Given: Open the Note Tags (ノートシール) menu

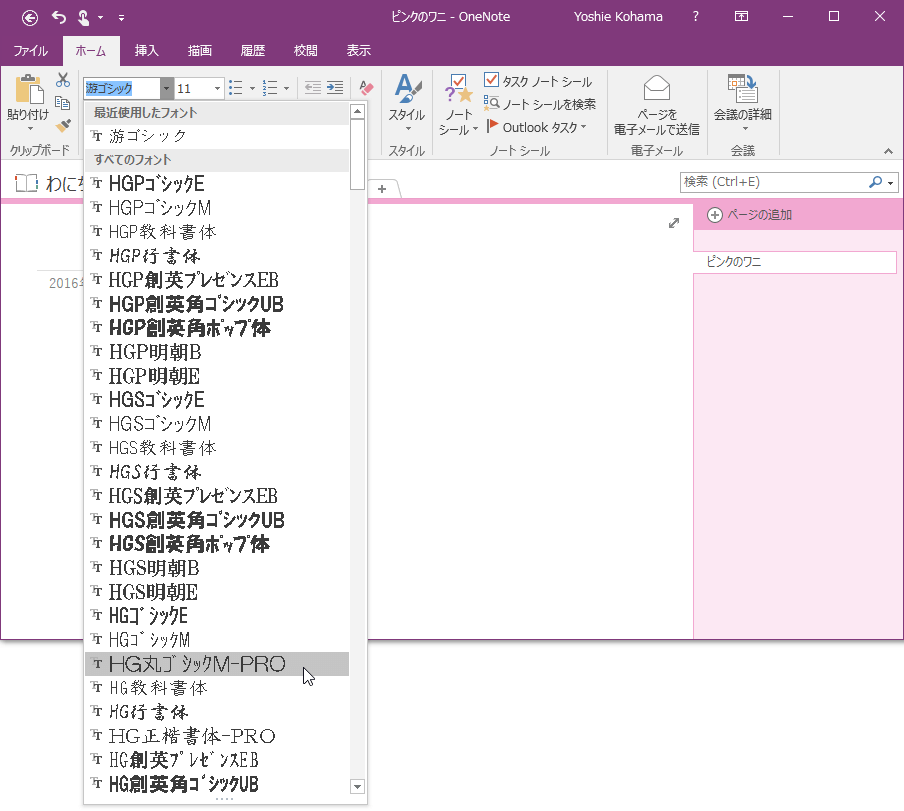Looking at the screenshot, I should (458, 104).
